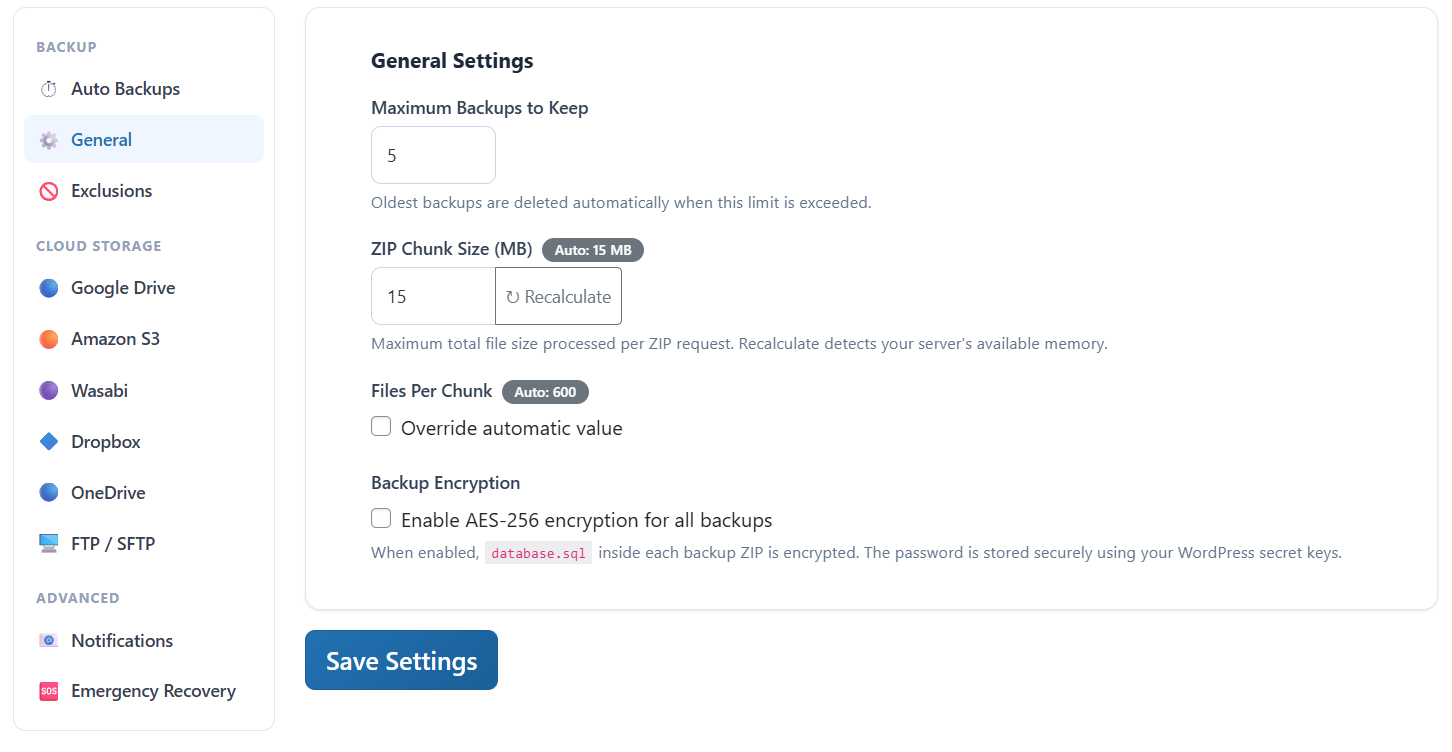Open Dropbox storage settings
The width and height of the screenshot is (1452, 752).
click(144, 442)
